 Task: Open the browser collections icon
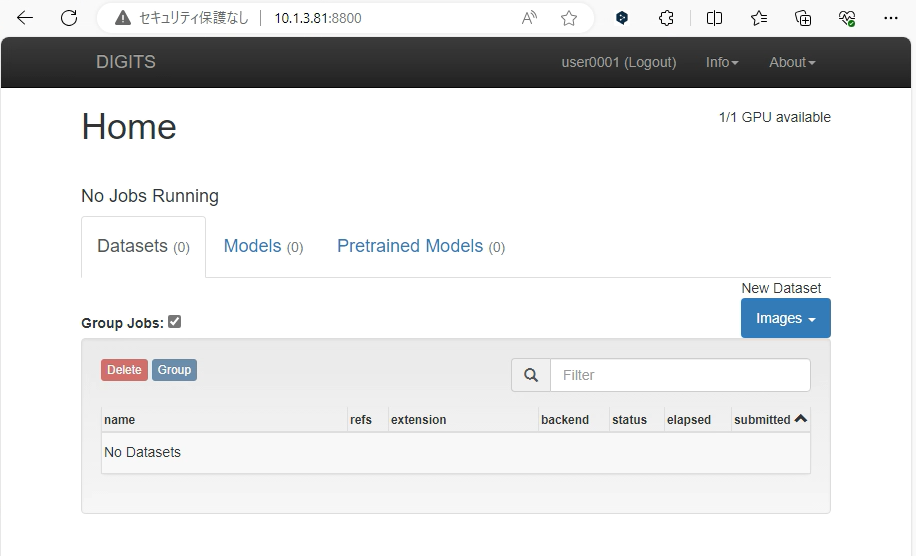[803, 18]
